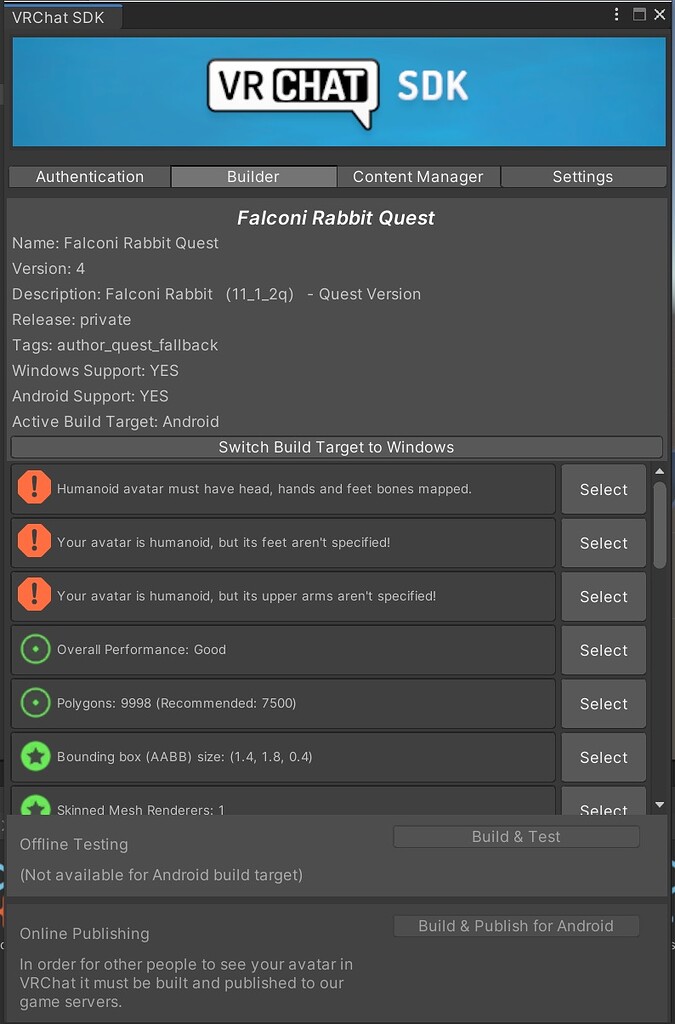Open the Settings tab
Screen dimensions: 675x1024
pyautogui.click(x=583, y=176)
